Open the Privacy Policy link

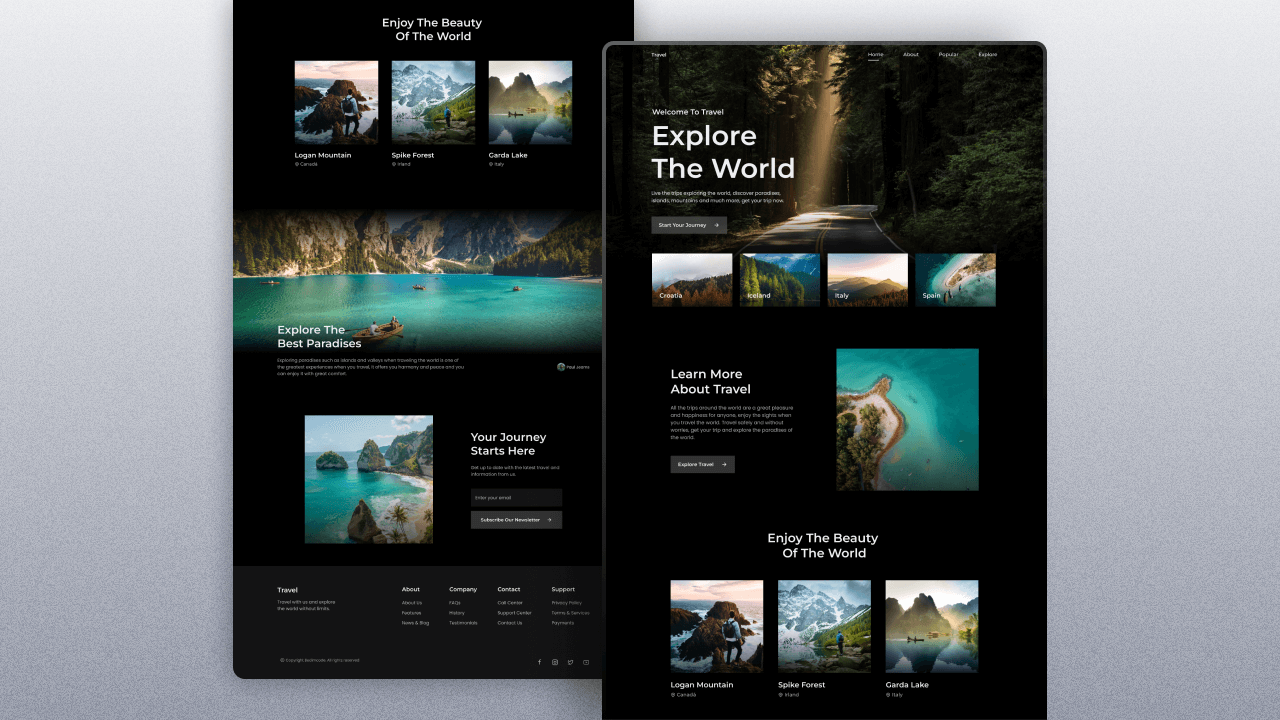point(567,602)
